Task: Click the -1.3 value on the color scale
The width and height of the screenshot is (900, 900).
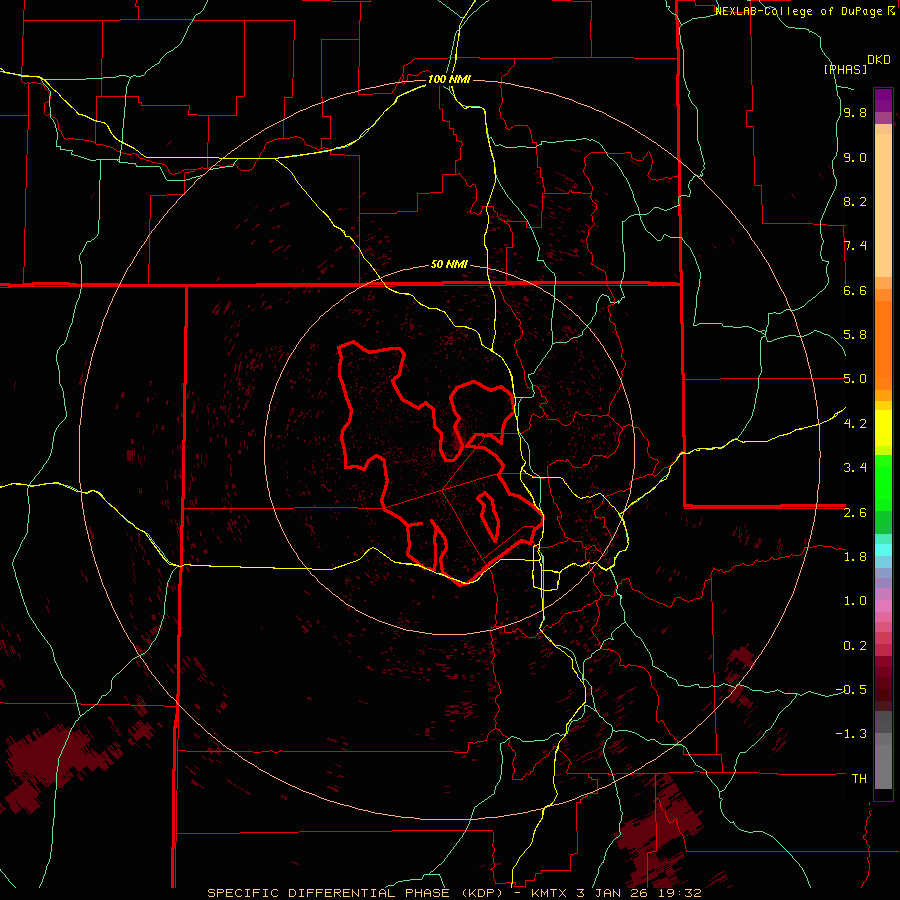Action: coord(851,734)
